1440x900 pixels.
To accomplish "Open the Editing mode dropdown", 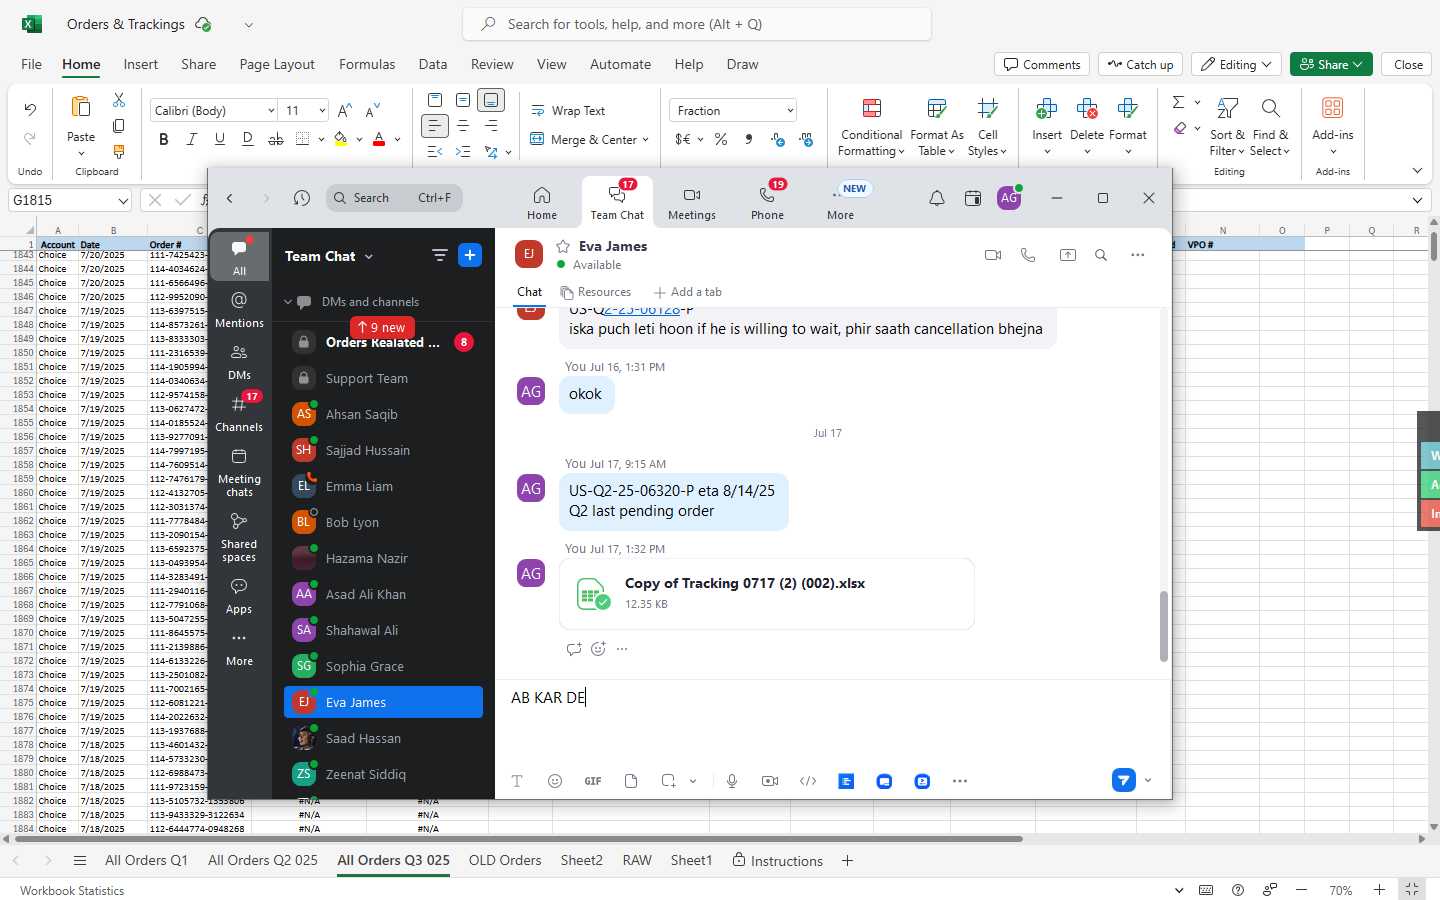I will coord(1237,64).
